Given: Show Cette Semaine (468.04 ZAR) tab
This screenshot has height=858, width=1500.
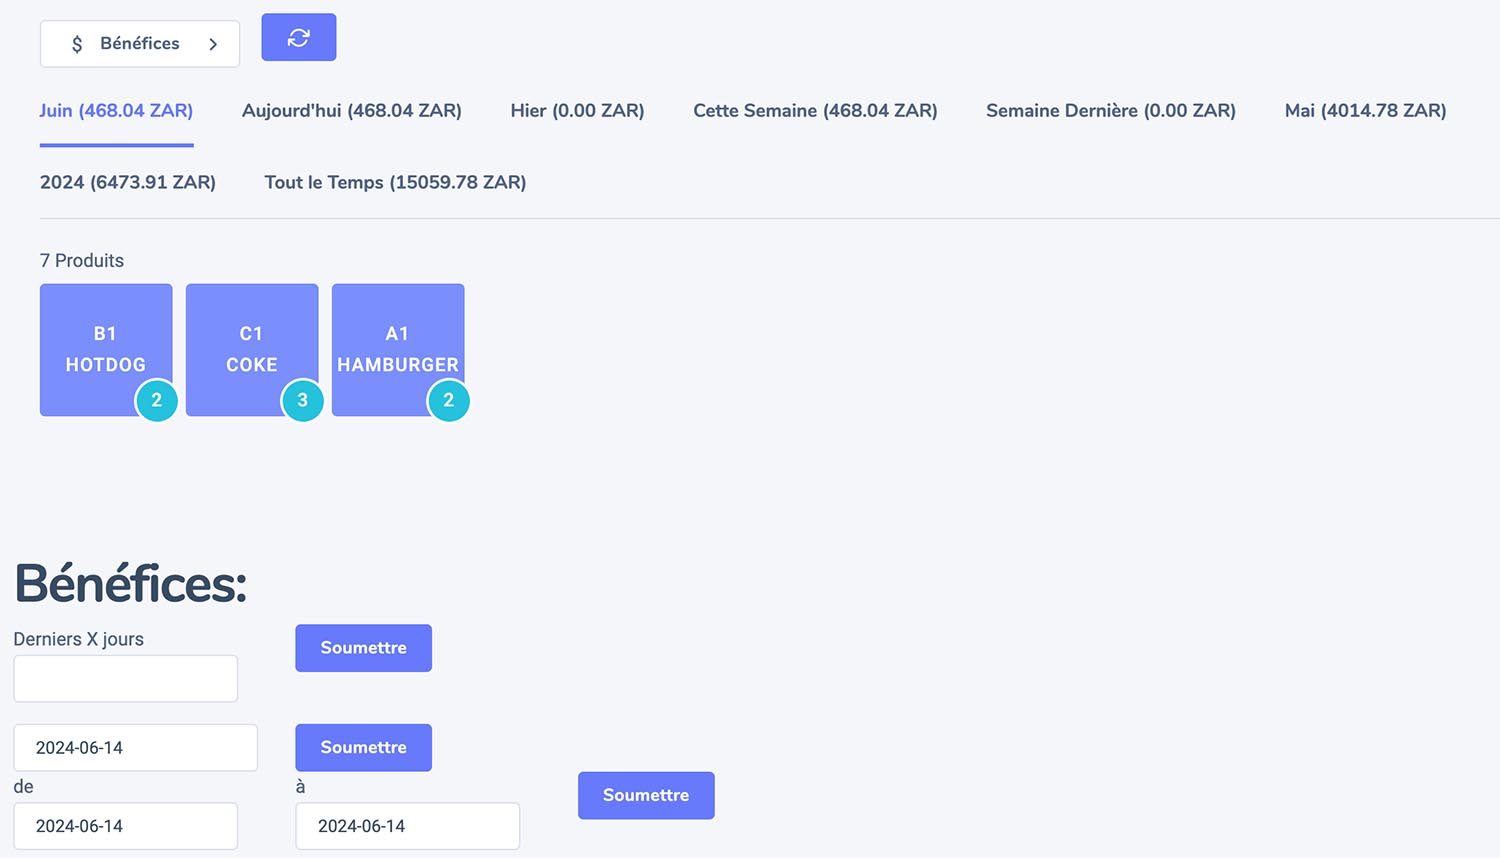Looking at the screenshot, I should pyautogui.click(x=815, y=111).
